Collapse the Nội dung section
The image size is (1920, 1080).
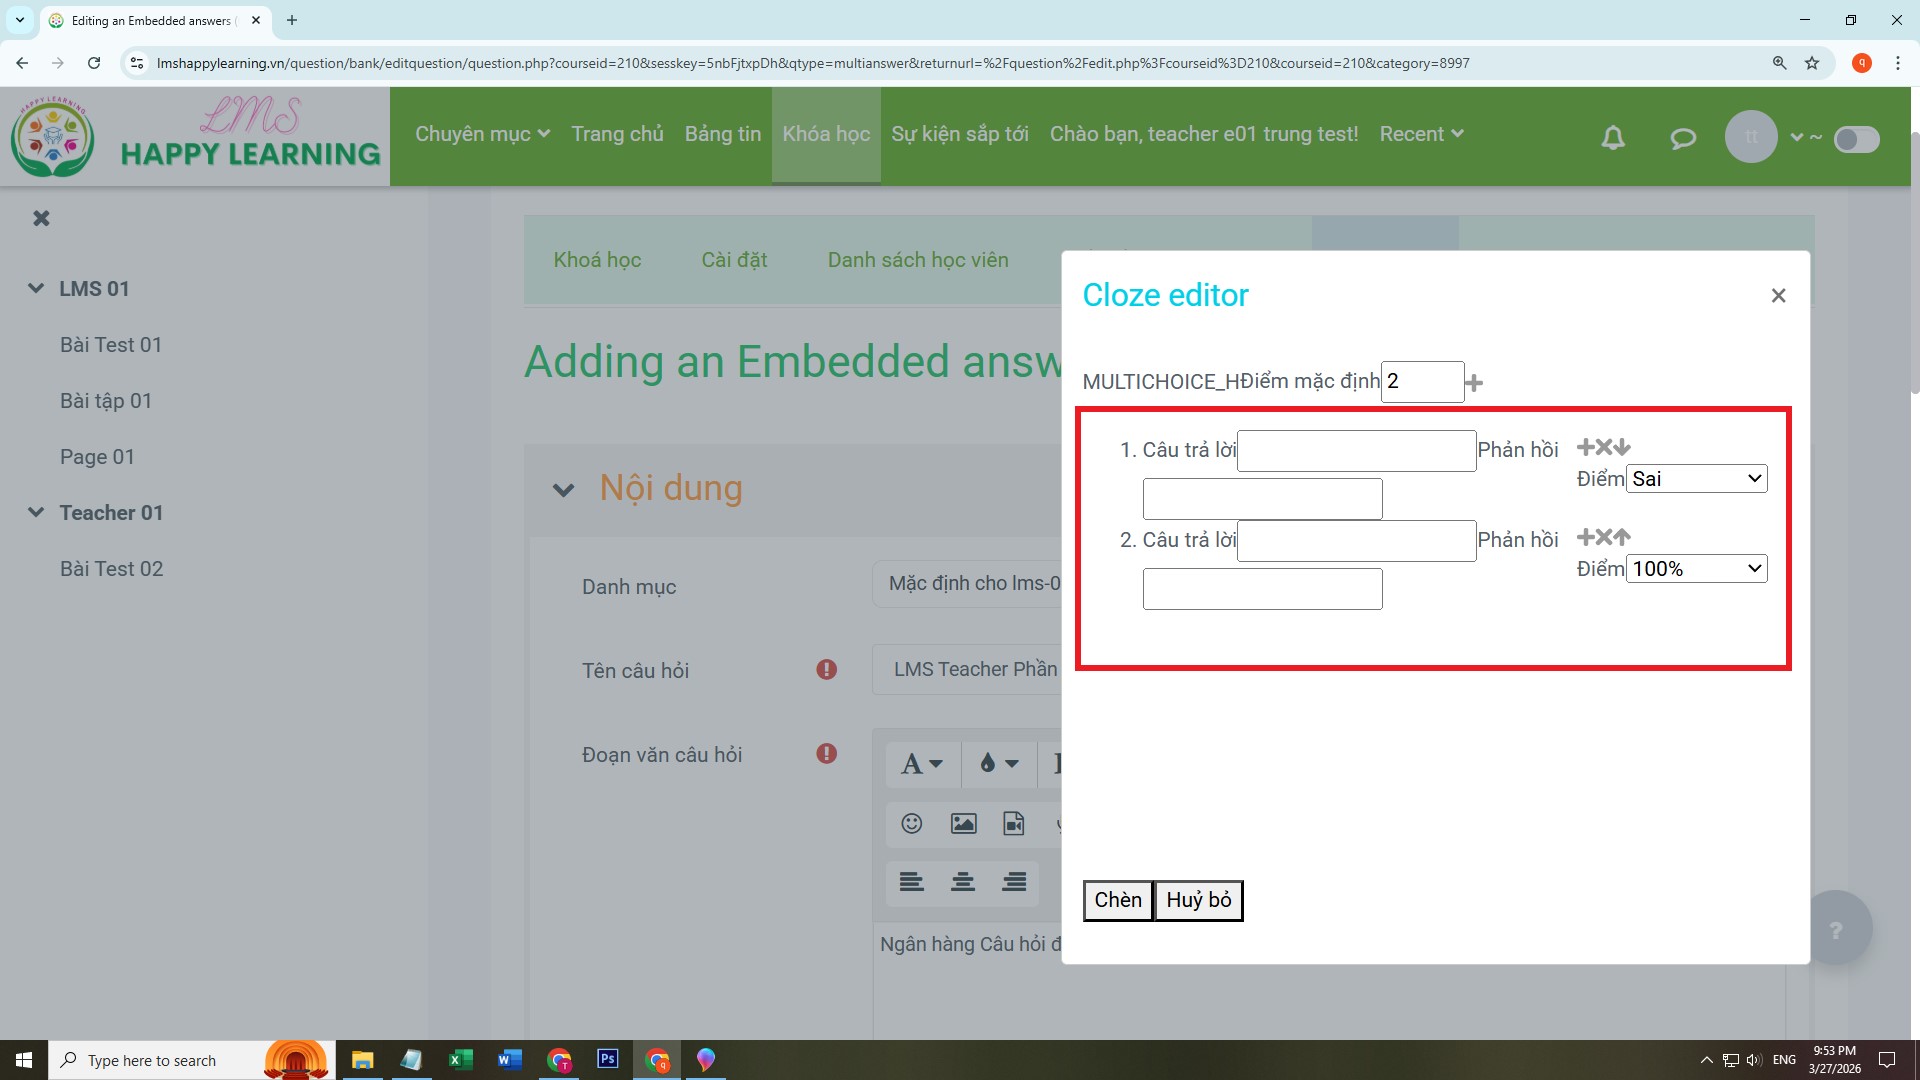coord(563,490)
